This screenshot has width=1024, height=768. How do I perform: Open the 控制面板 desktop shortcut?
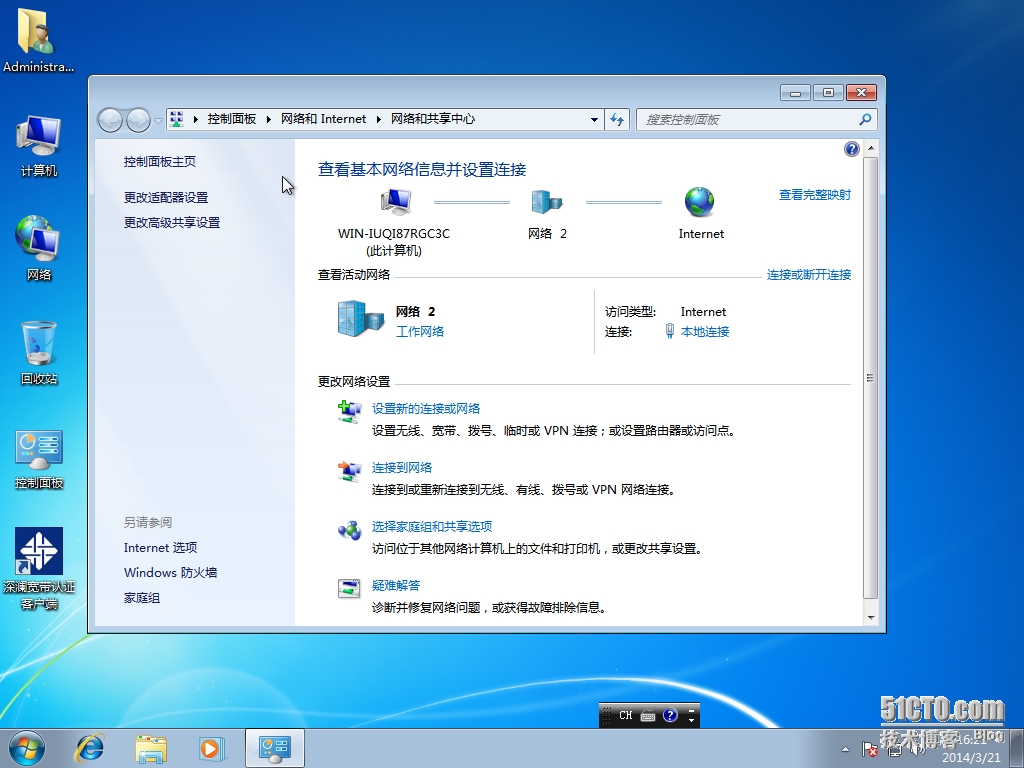(39, 458)
